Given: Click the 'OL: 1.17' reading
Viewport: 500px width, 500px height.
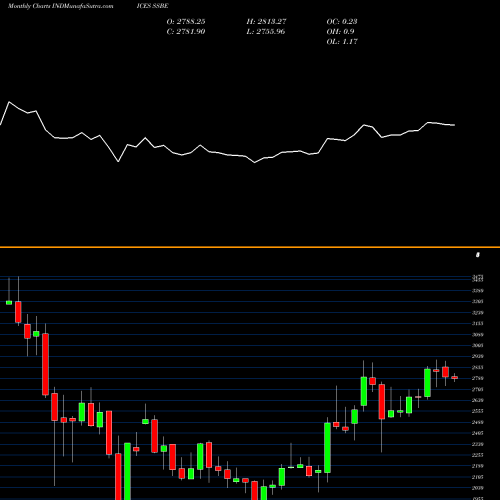Looking at the screenshot, I should [342, 42].
